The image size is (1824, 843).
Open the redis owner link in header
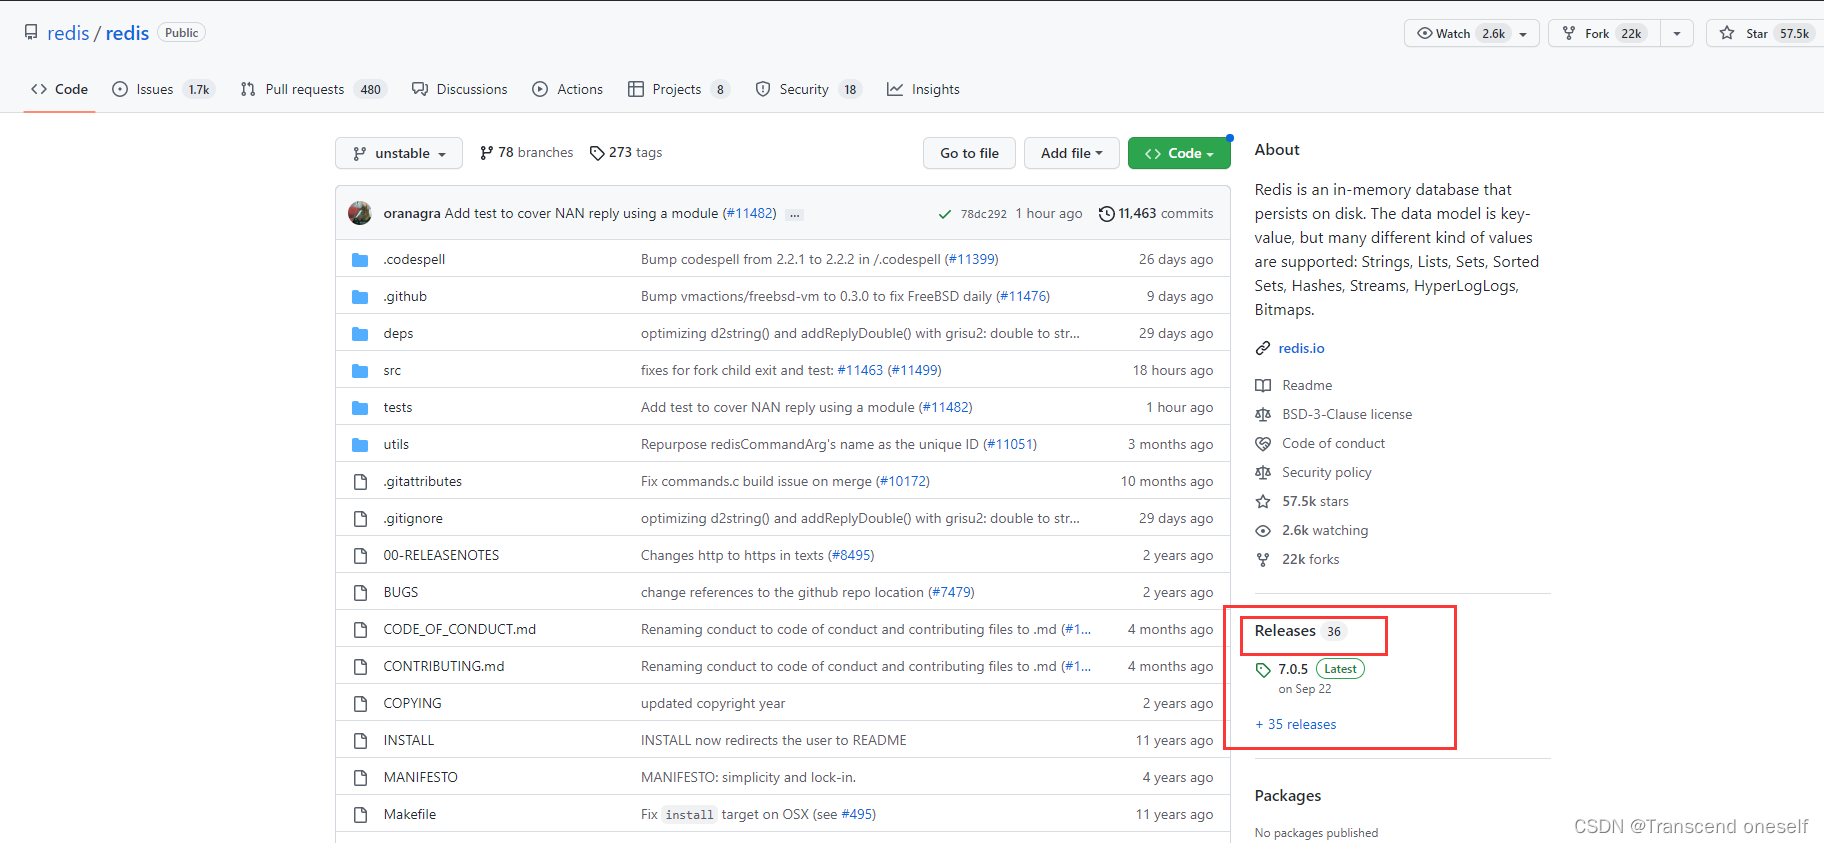point(68,33)
